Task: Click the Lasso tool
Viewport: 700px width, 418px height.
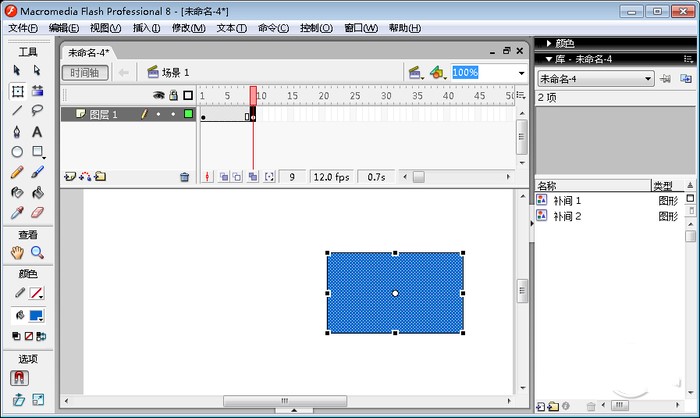Action: coord(37,111)
